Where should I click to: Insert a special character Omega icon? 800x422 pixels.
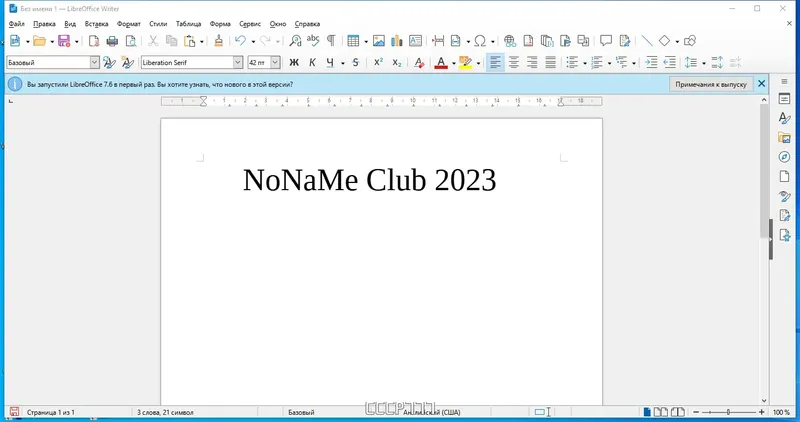click(480, 41)
